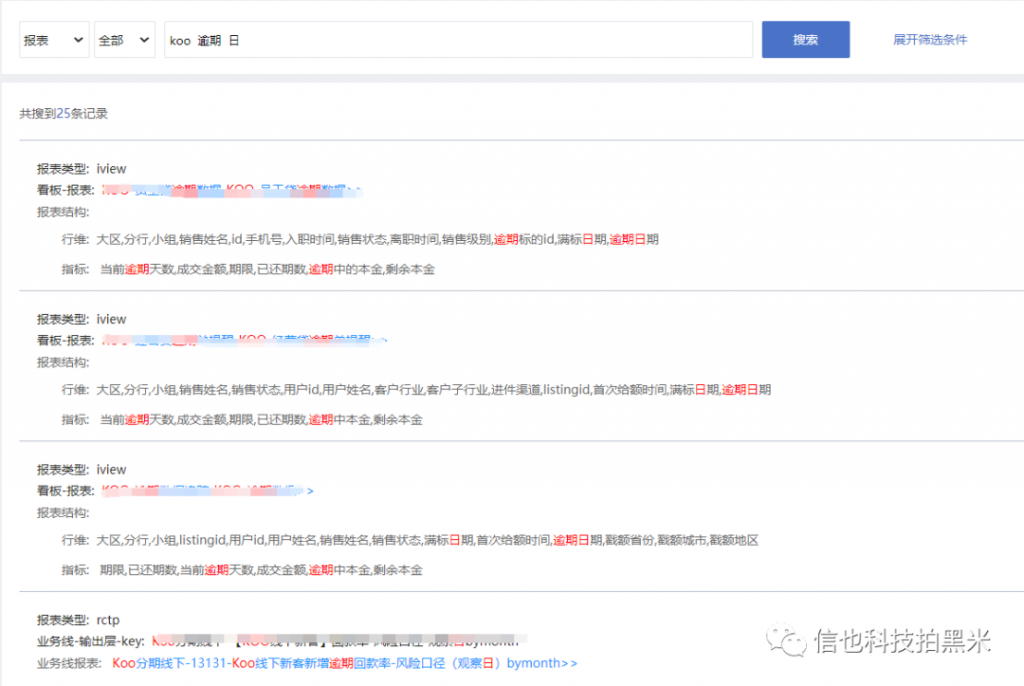Image resolution: width=1024 pixels, height=686 pixels.
Task: Click the 报表类型: rctp label
Action: 78,620
